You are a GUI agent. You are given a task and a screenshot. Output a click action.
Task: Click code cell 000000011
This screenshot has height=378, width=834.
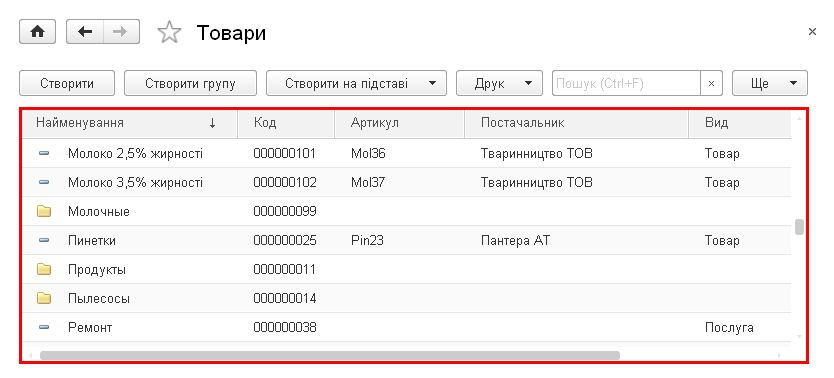285,270
